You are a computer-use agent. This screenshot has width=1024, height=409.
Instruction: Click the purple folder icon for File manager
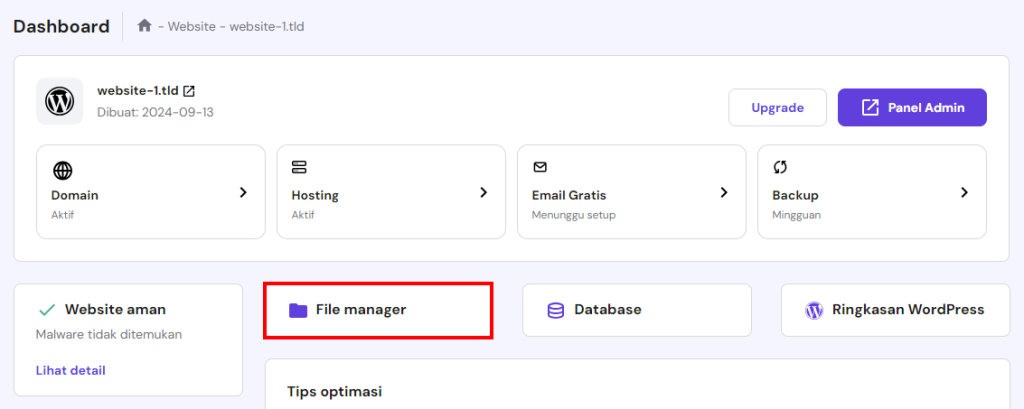(x=298, y=310)
